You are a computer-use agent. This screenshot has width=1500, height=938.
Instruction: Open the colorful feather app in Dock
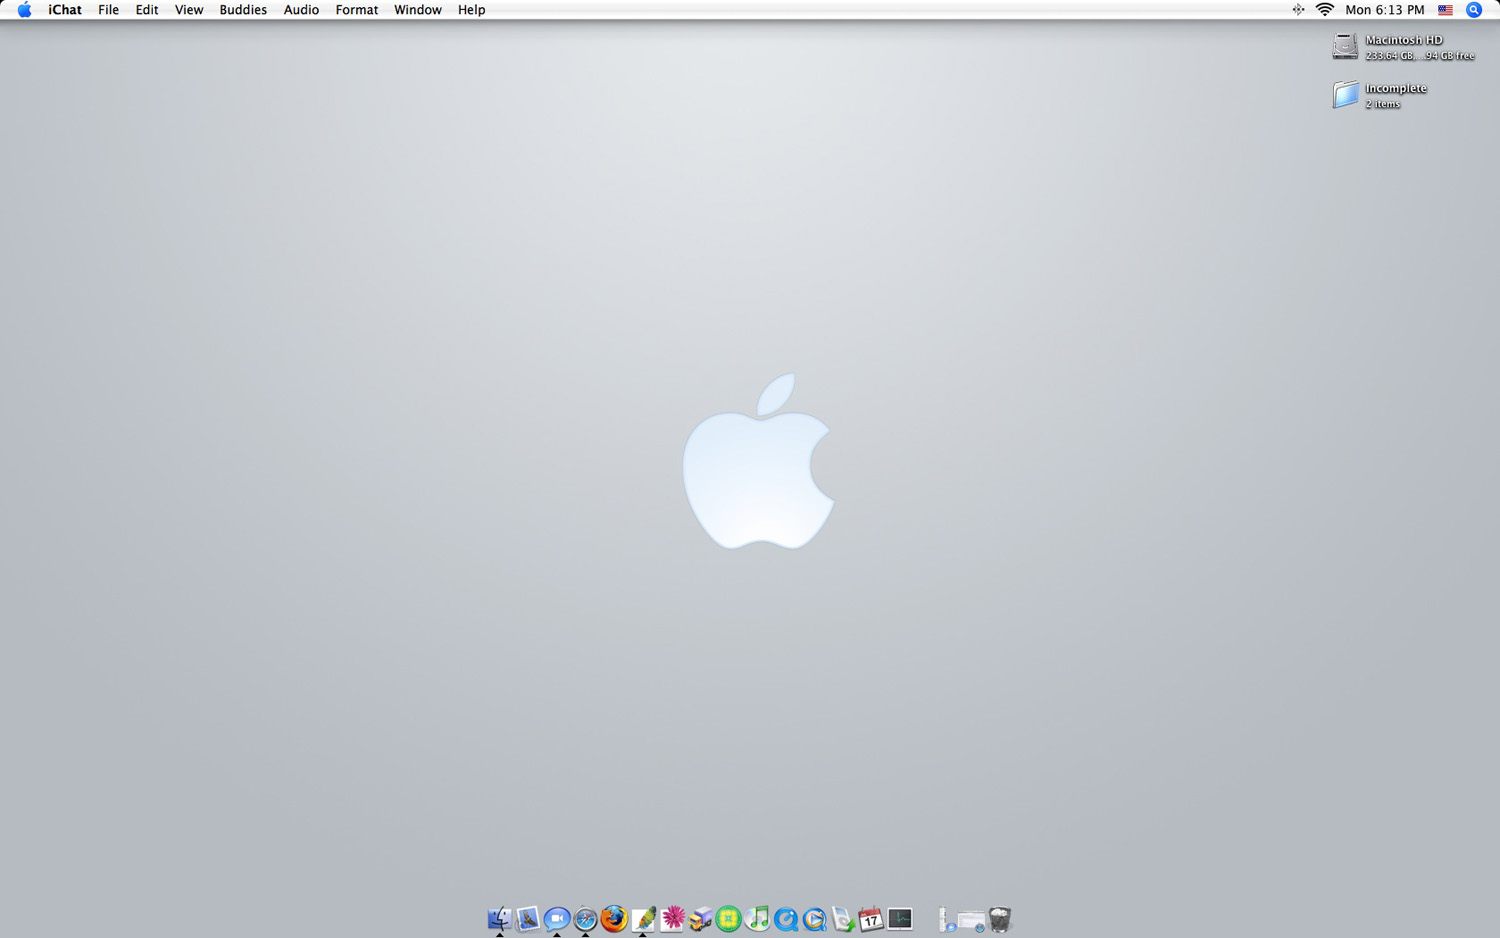pyautogui.click(x=643, y=919)
